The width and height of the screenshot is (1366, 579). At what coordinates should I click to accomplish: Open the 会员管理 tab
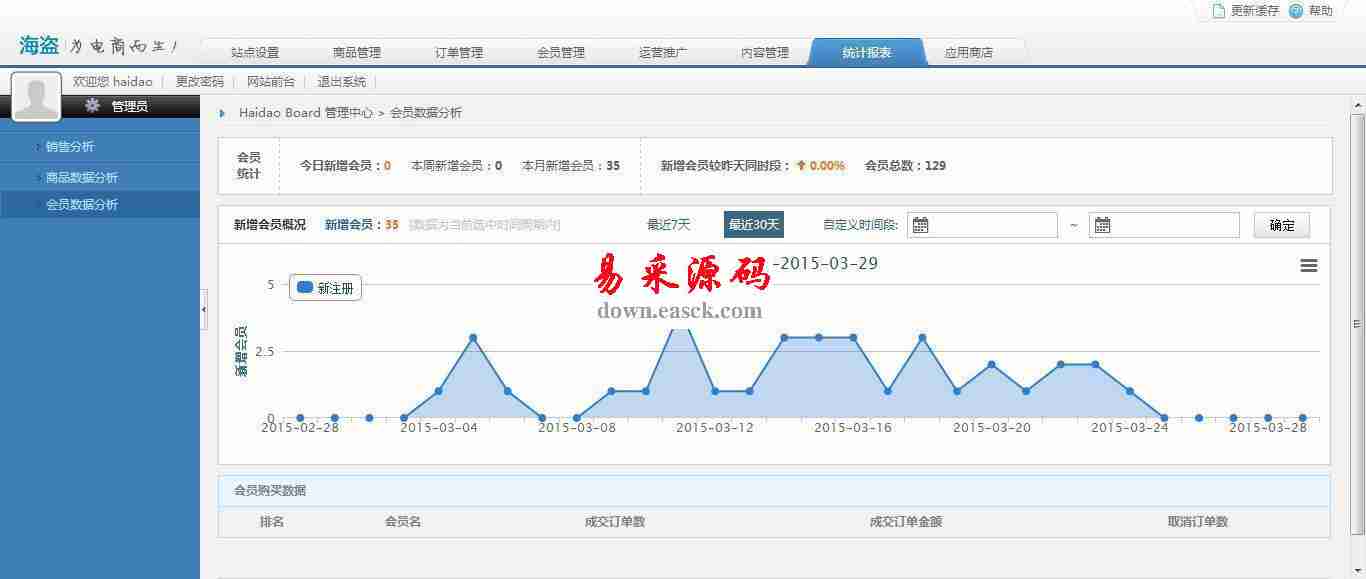(561, 53)
